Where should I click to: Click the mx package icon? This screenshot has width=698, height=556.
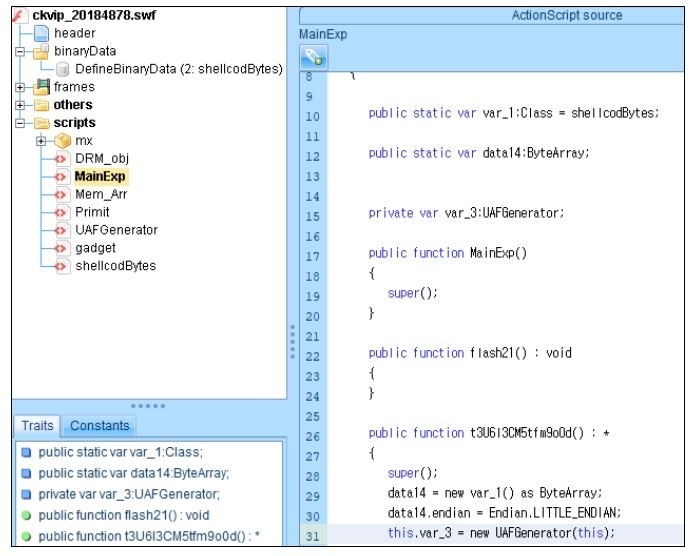(x=63, y=141)
